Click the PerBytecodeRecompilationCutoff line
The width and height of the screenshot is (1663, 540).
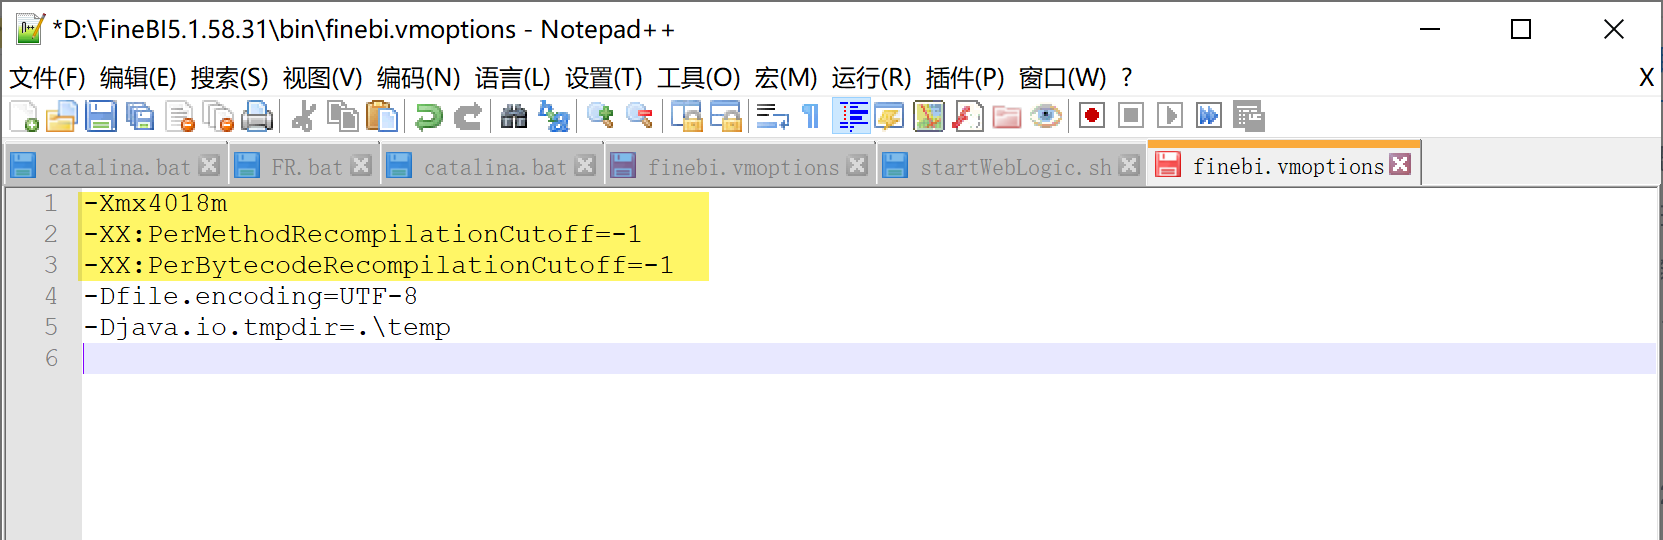378,265
